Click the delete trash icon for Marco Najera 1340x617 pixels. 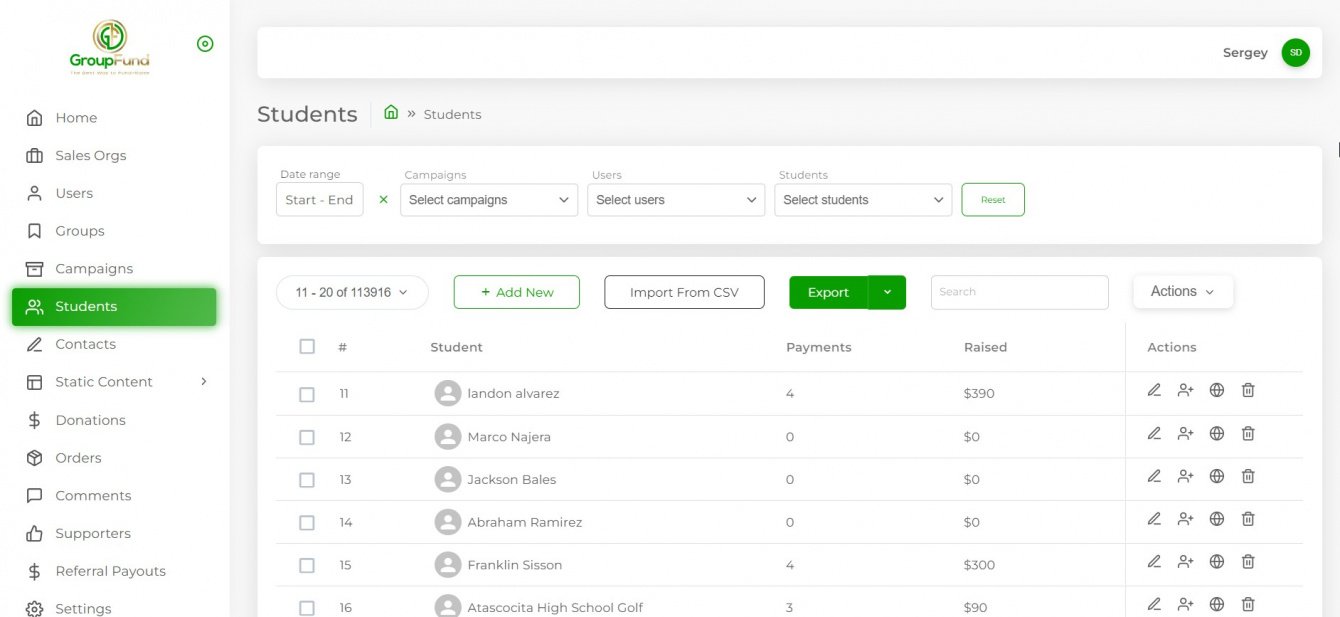[1248, 433]
